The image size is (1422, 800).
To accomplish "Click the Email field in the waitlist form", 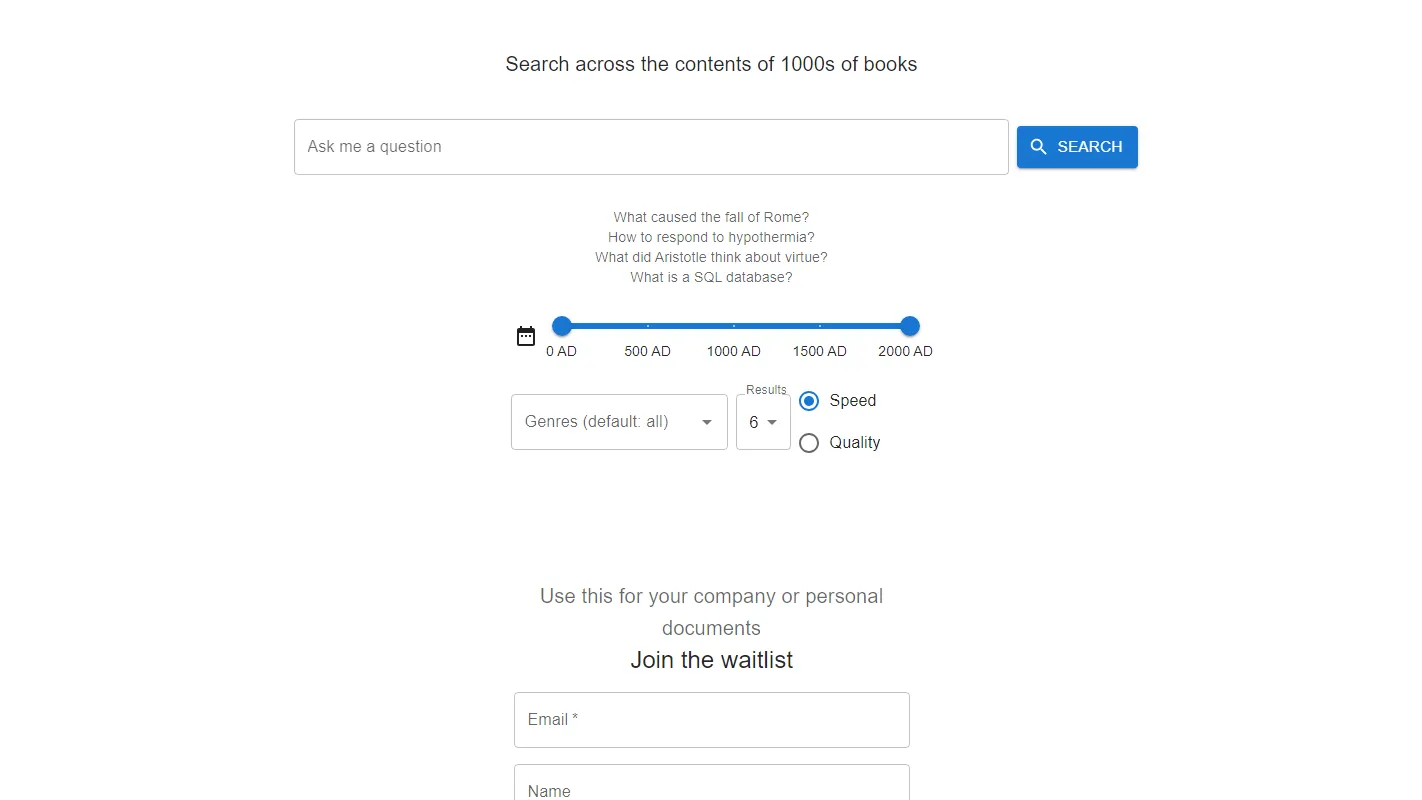I will point(711,719).
